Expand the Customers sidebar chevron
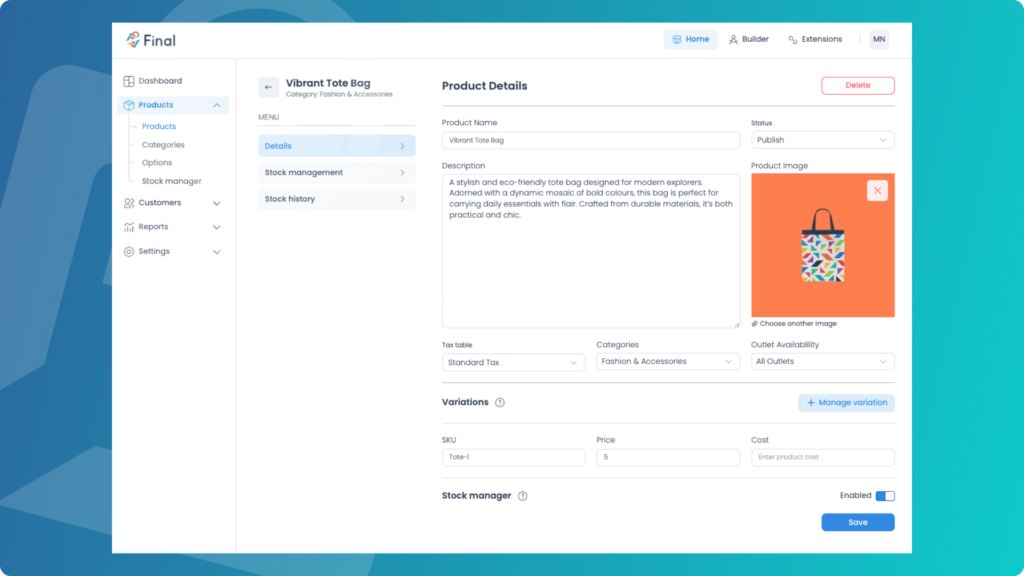Viewport: 1024px width, 576px height. (x=217, y=204)
